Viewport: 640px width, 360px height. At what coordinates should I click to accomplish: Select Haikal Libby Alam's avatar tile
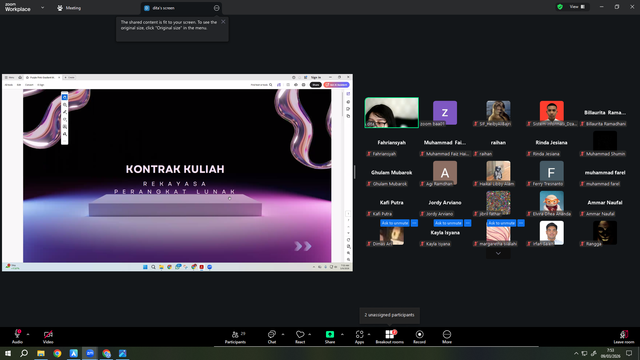[x=498, y=173]
